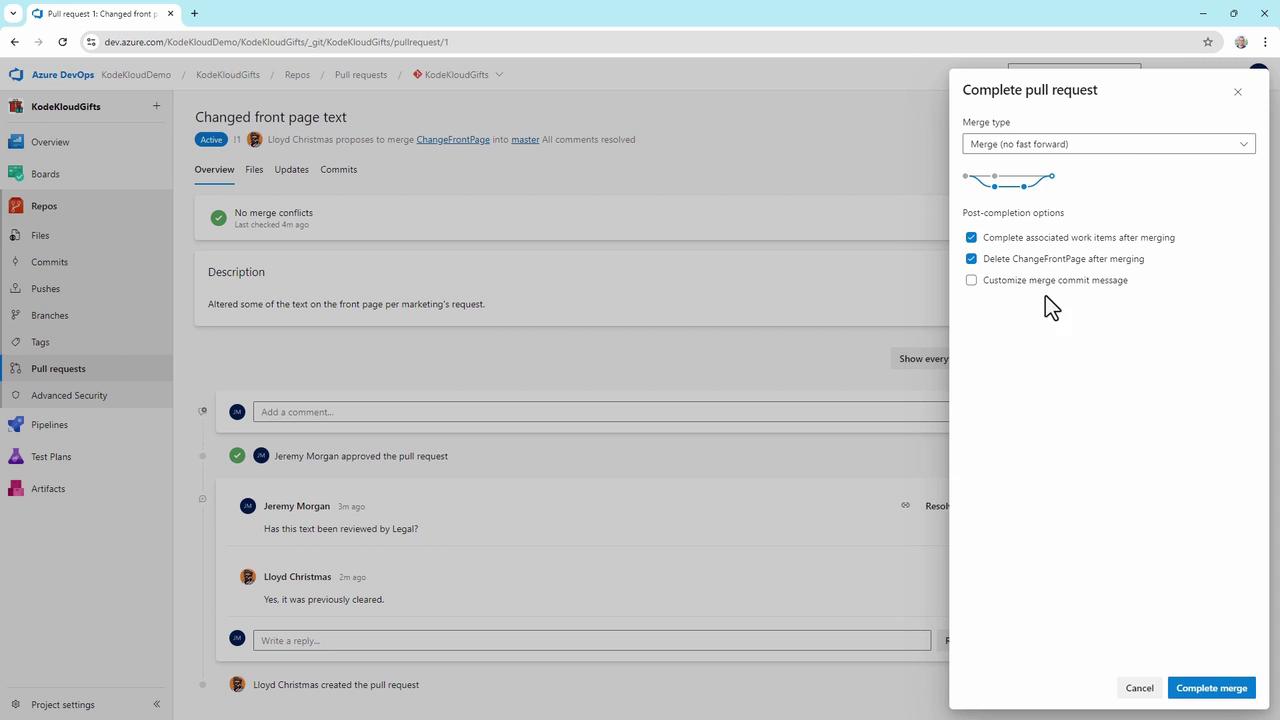Open Pushes in the left sidebar
The image size is (1280, 720).
(x=45, y=289)
